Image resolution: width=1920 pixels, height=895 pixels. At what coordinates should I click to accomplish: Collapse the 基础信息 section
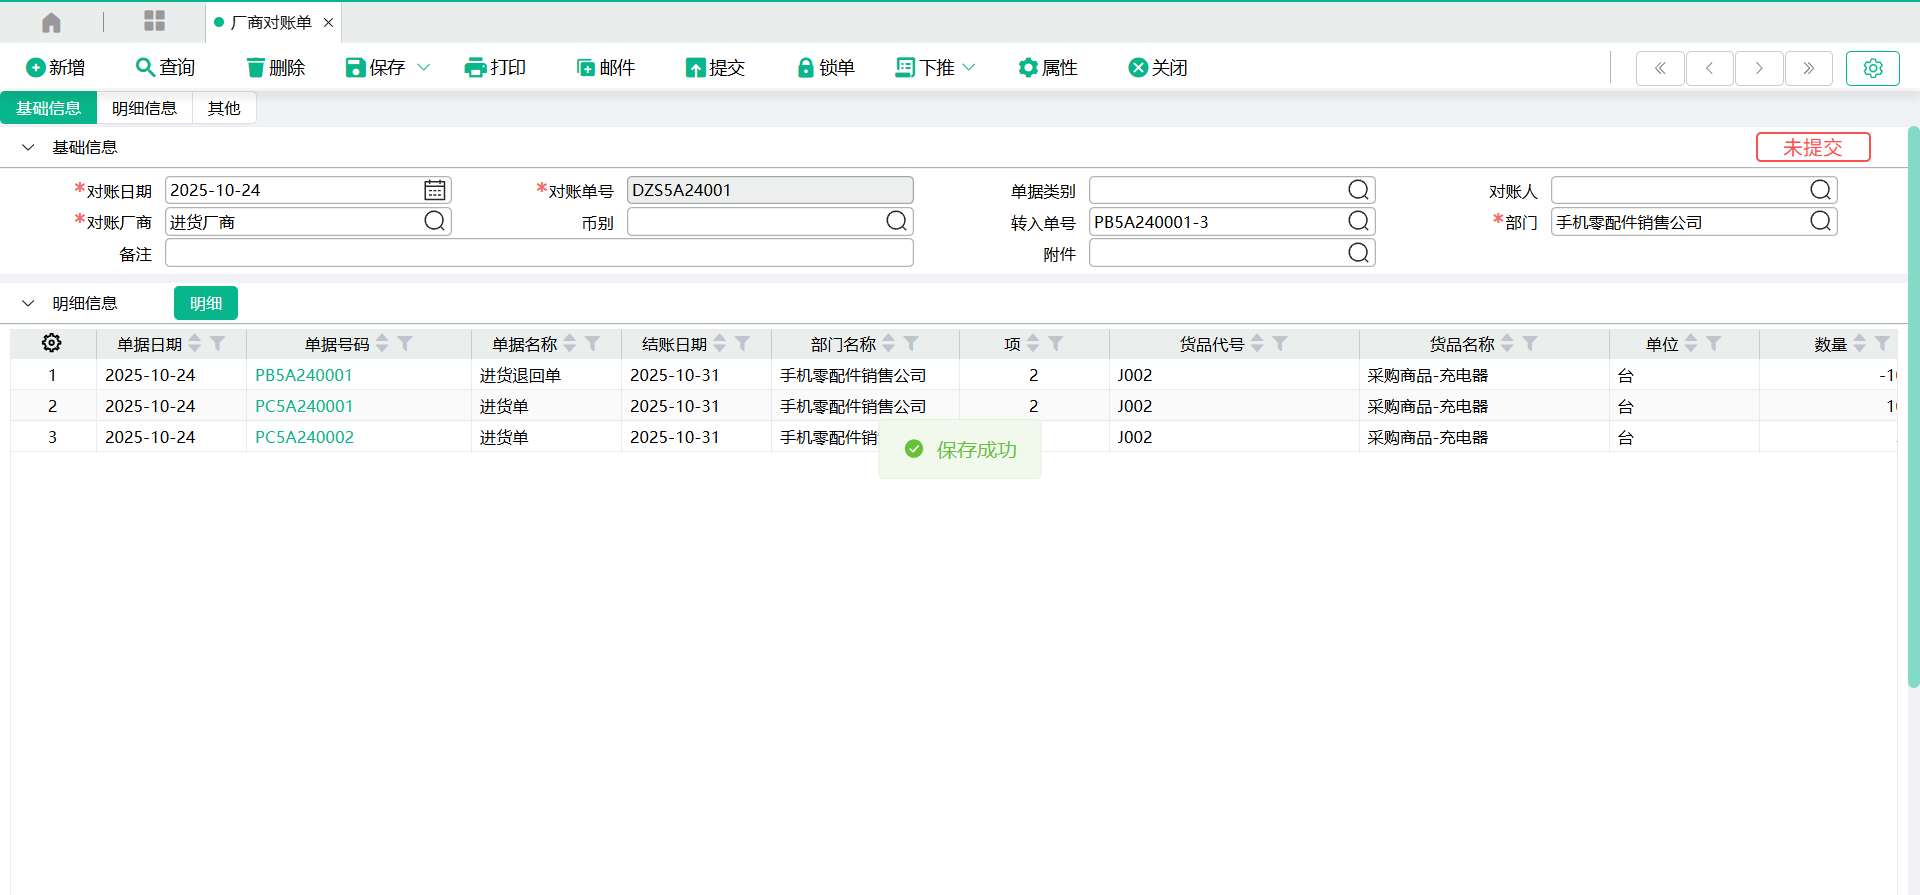click(28, 147)
